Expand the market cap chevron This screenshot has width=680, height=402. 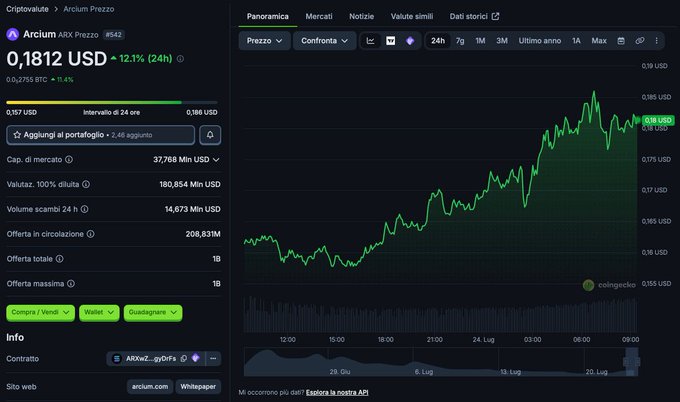216,160
